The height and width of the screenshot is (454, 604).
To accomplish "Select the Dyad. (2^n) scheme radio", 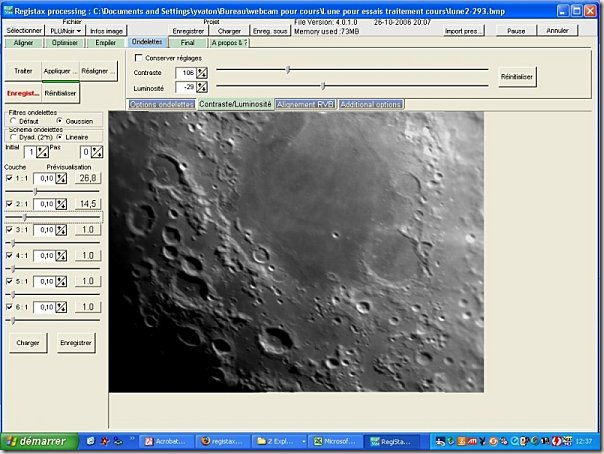I will coord(13,137).
